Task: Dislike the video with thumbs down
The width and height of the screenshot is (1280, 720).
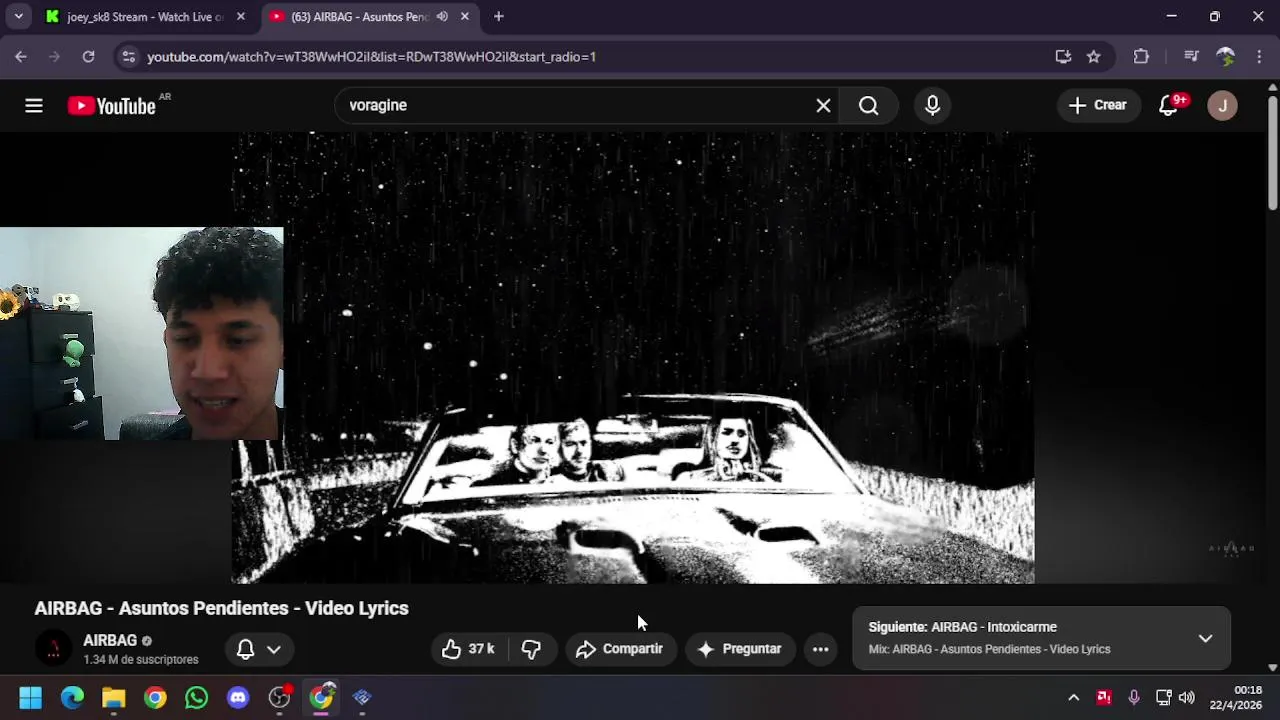Action: pyautogui.click(x=531, y=649)
